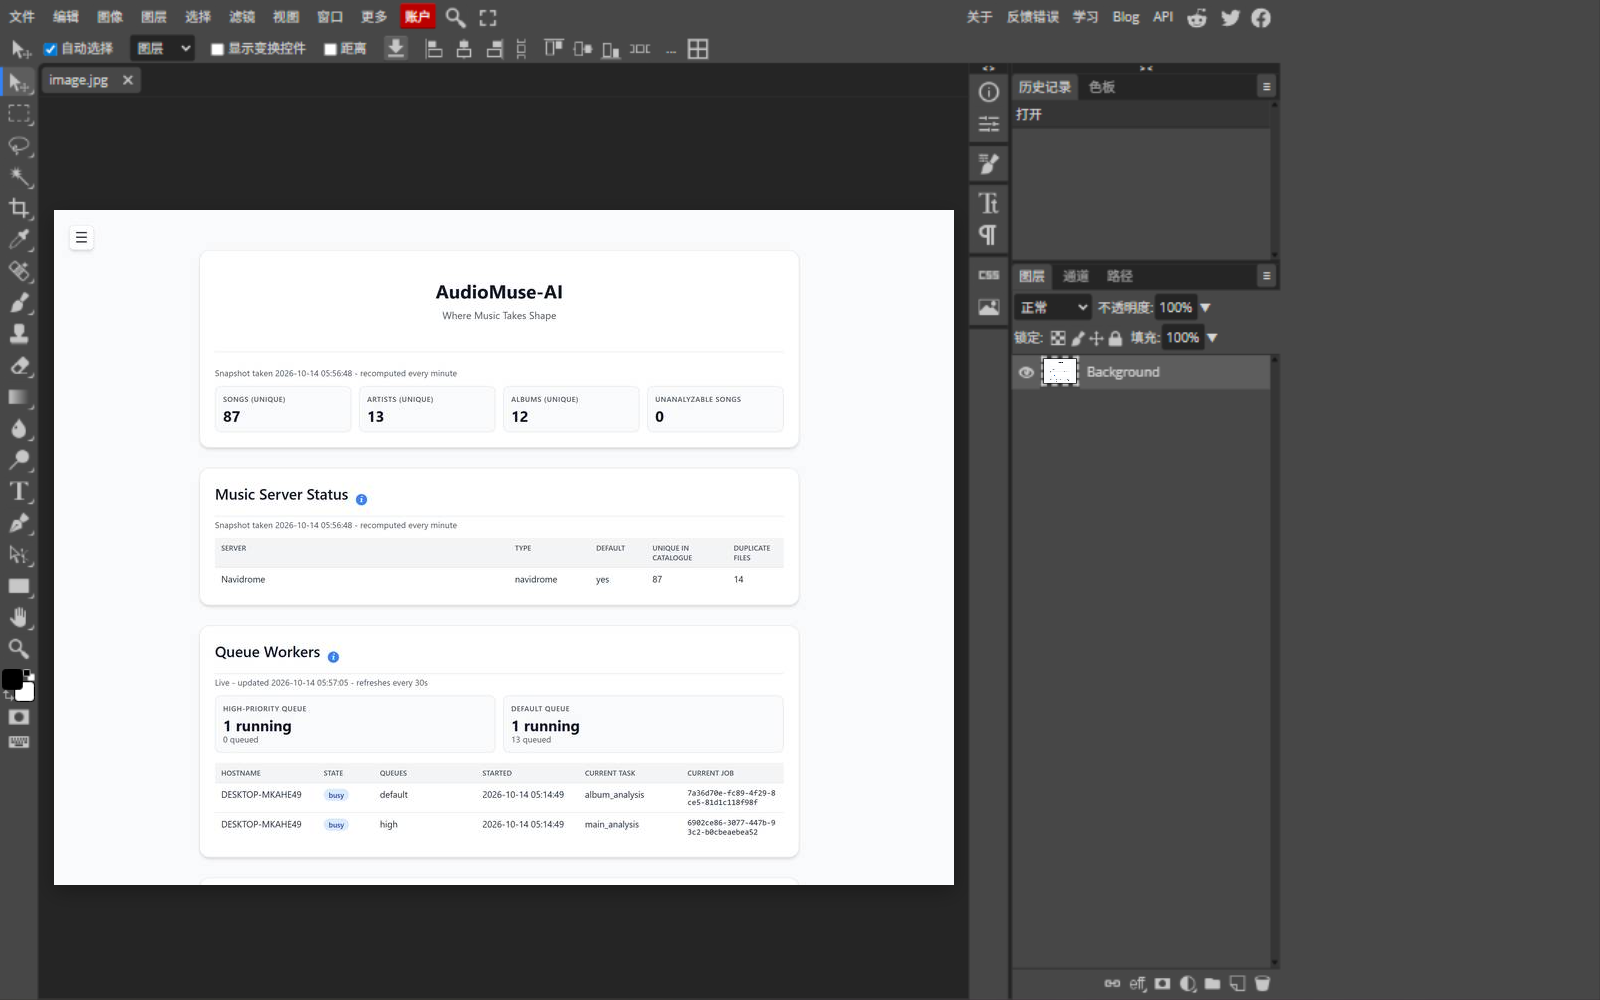Open the Blog link

pyautogui.click(x=1126, y=17)
